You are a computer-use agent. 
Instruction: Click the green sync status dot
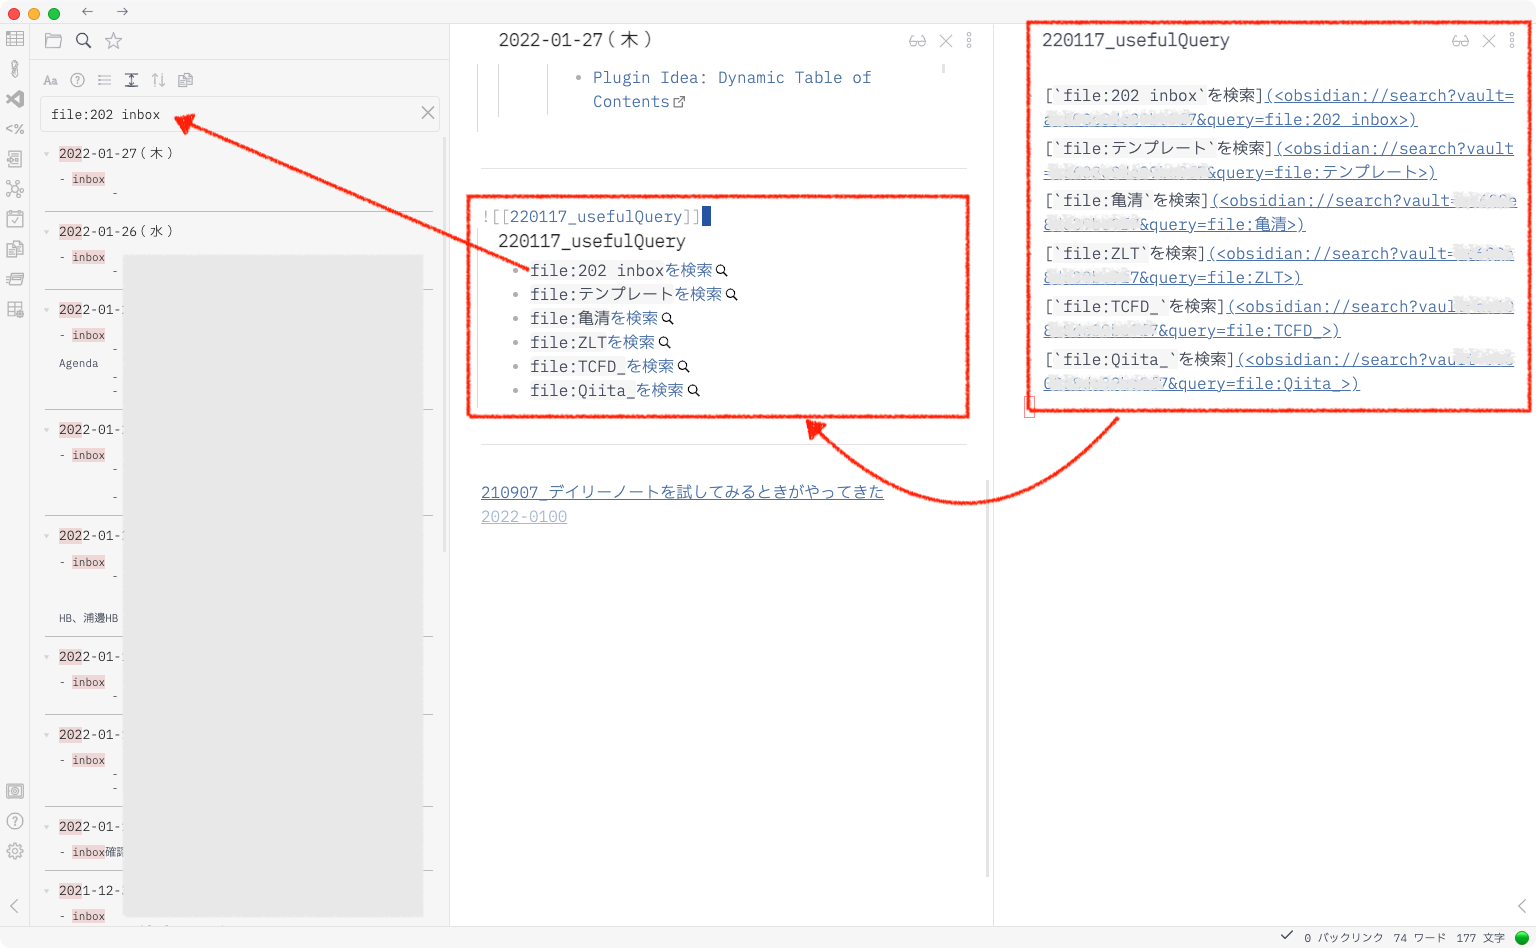tap(1522, 938)
